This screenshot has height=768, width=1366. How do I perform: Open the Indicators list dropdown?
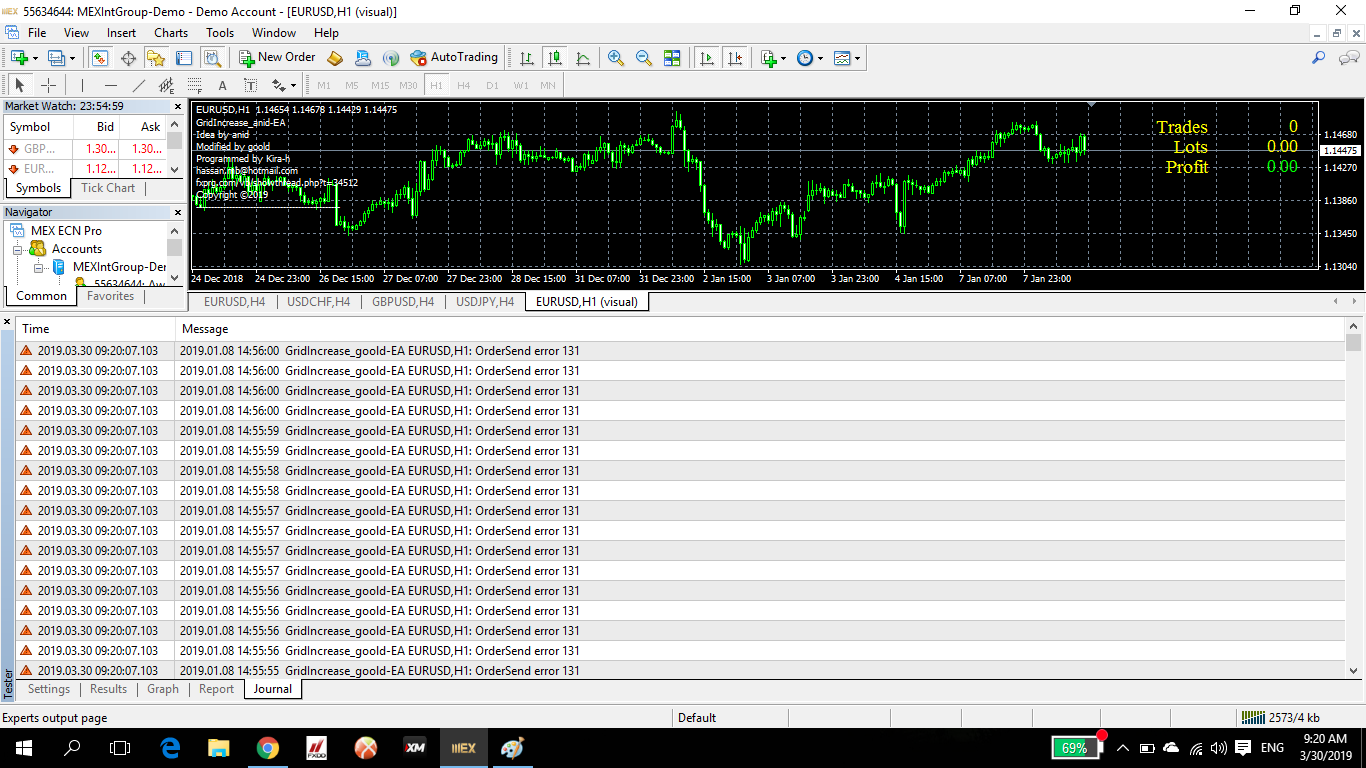(772, 58)
